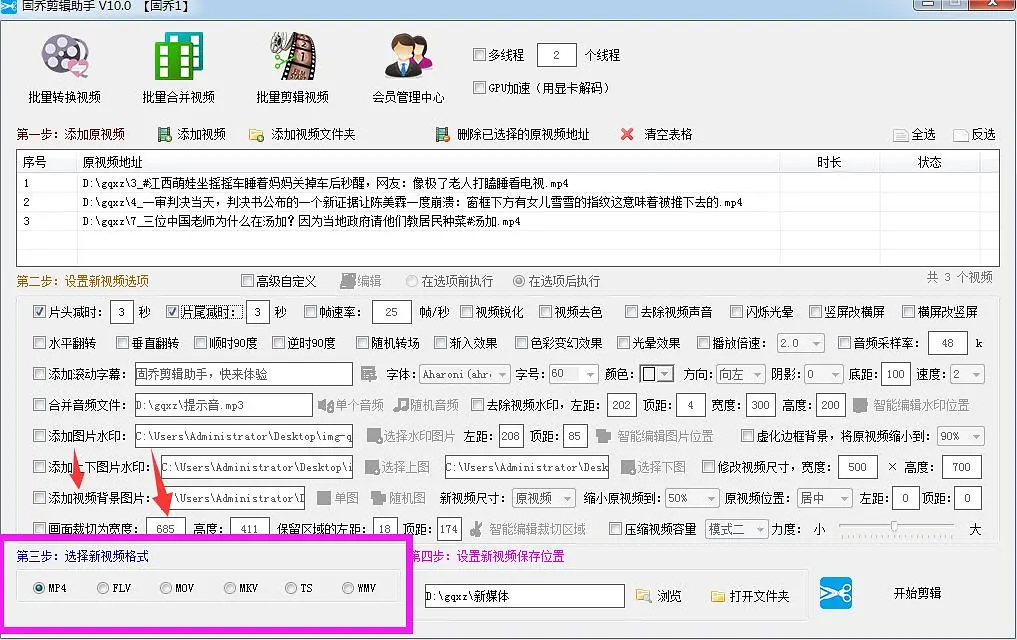Select row 2 video 一审判决当天

pos(507,202)
